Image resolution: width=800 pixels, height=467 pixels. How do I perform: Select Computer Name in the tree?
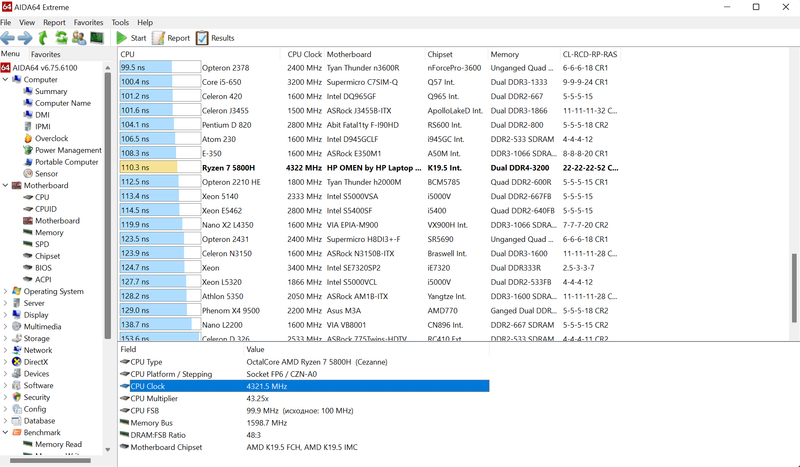pos(62,103)
